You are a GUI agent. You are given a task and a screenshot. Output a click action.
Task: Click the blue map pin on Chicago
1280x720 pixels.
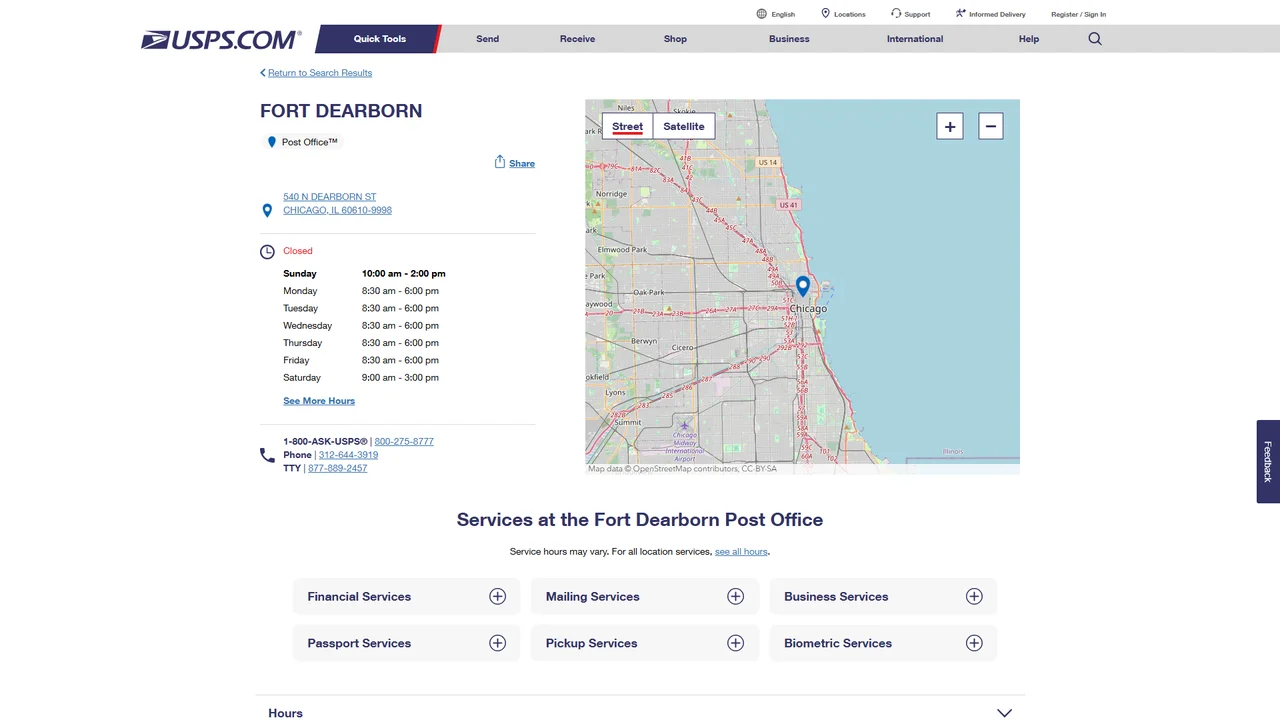pyautogui.click(x=802, y=287)
